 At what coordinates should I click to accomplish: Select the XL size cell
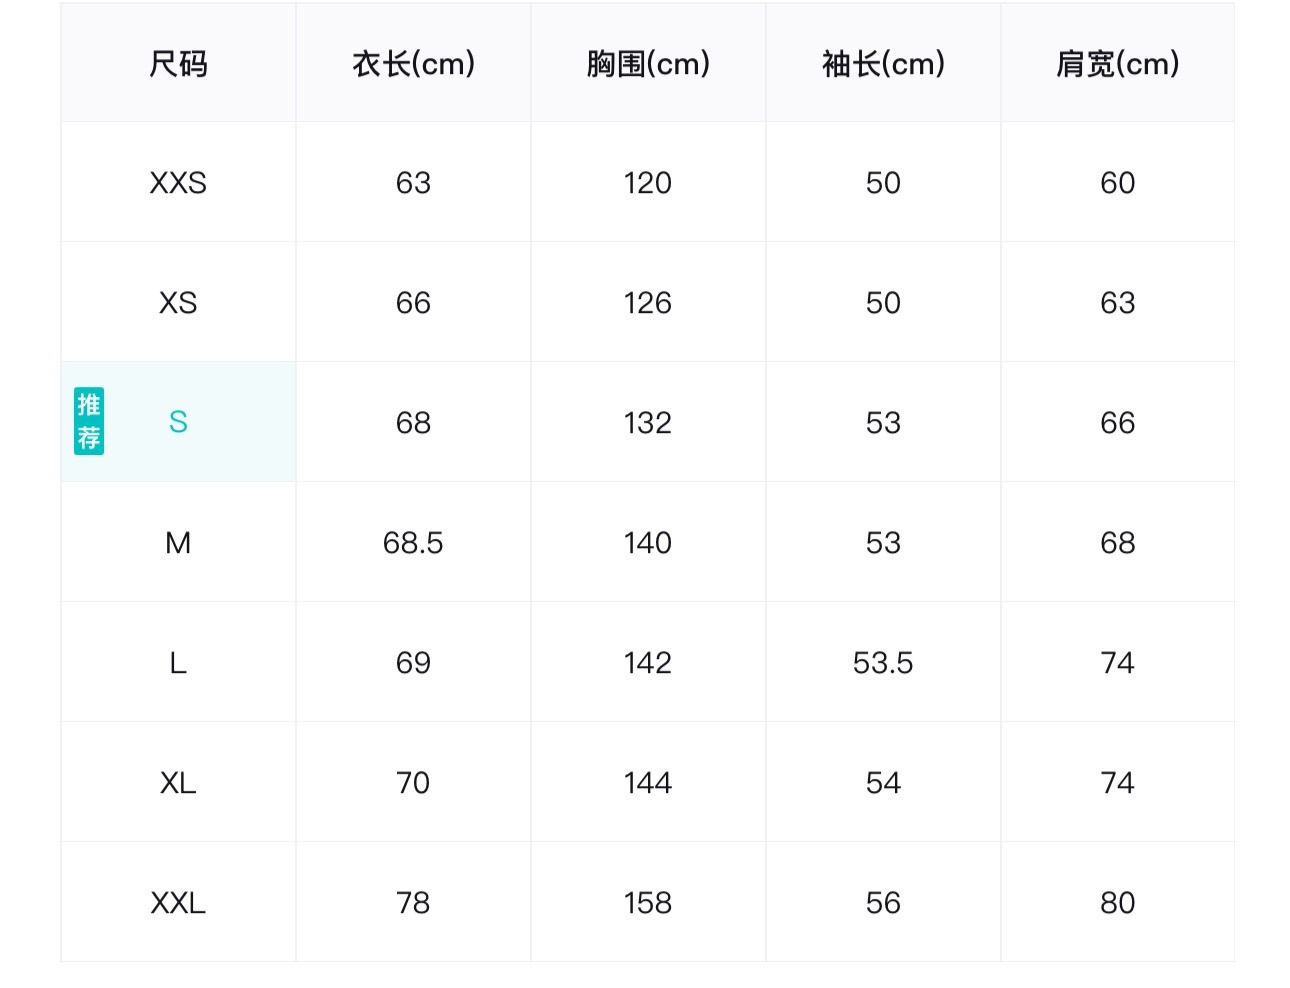coord(178,783)
